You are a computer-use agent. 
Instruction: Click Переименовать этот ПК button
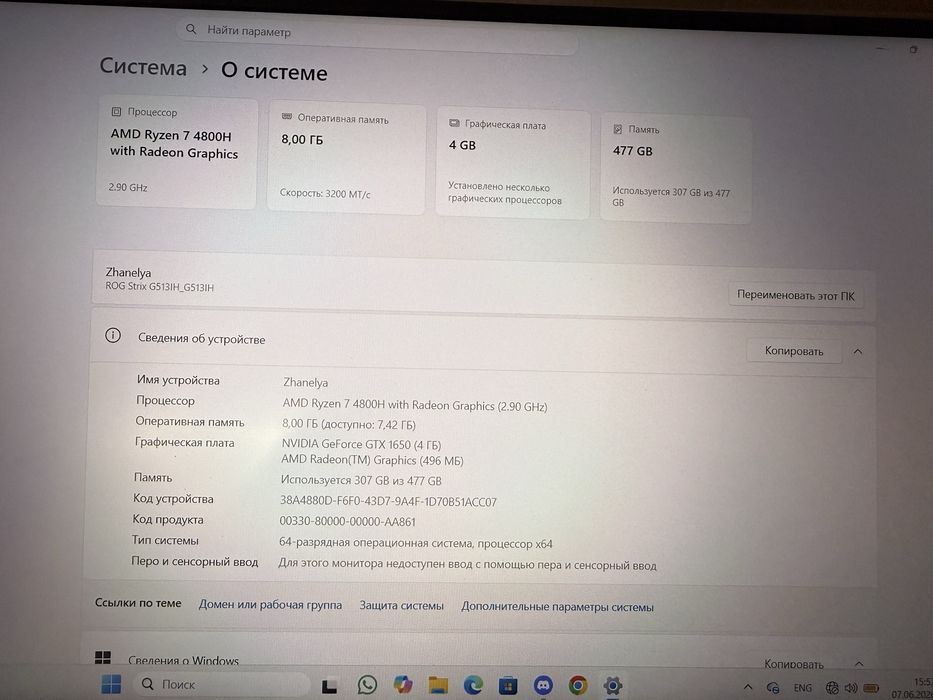(x=796, y=295)
